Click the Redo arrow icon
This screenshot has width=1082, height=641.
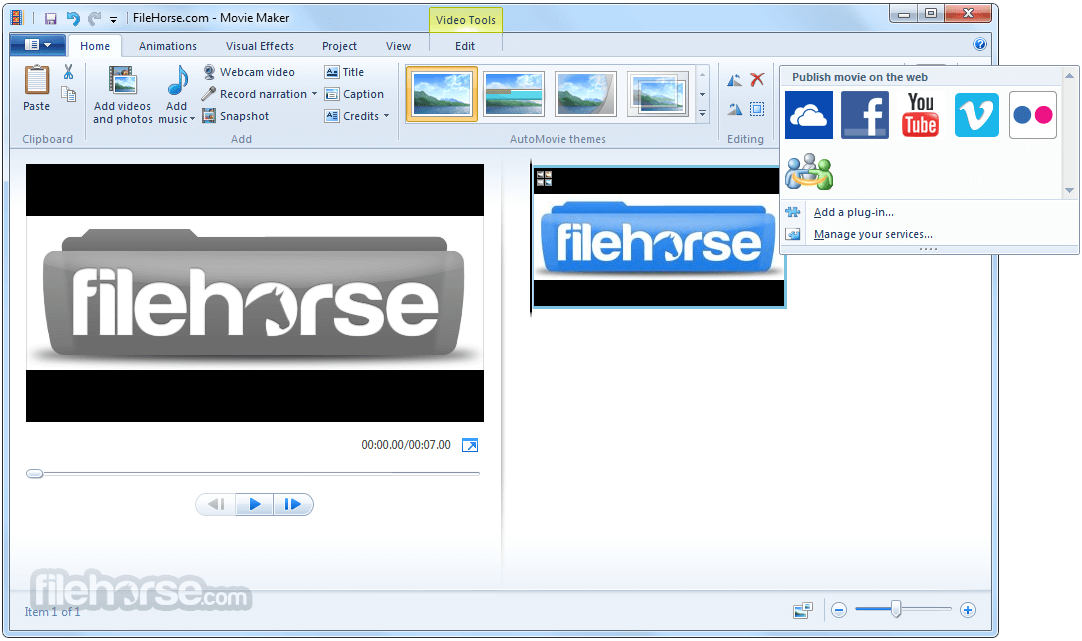click(95, 19)
